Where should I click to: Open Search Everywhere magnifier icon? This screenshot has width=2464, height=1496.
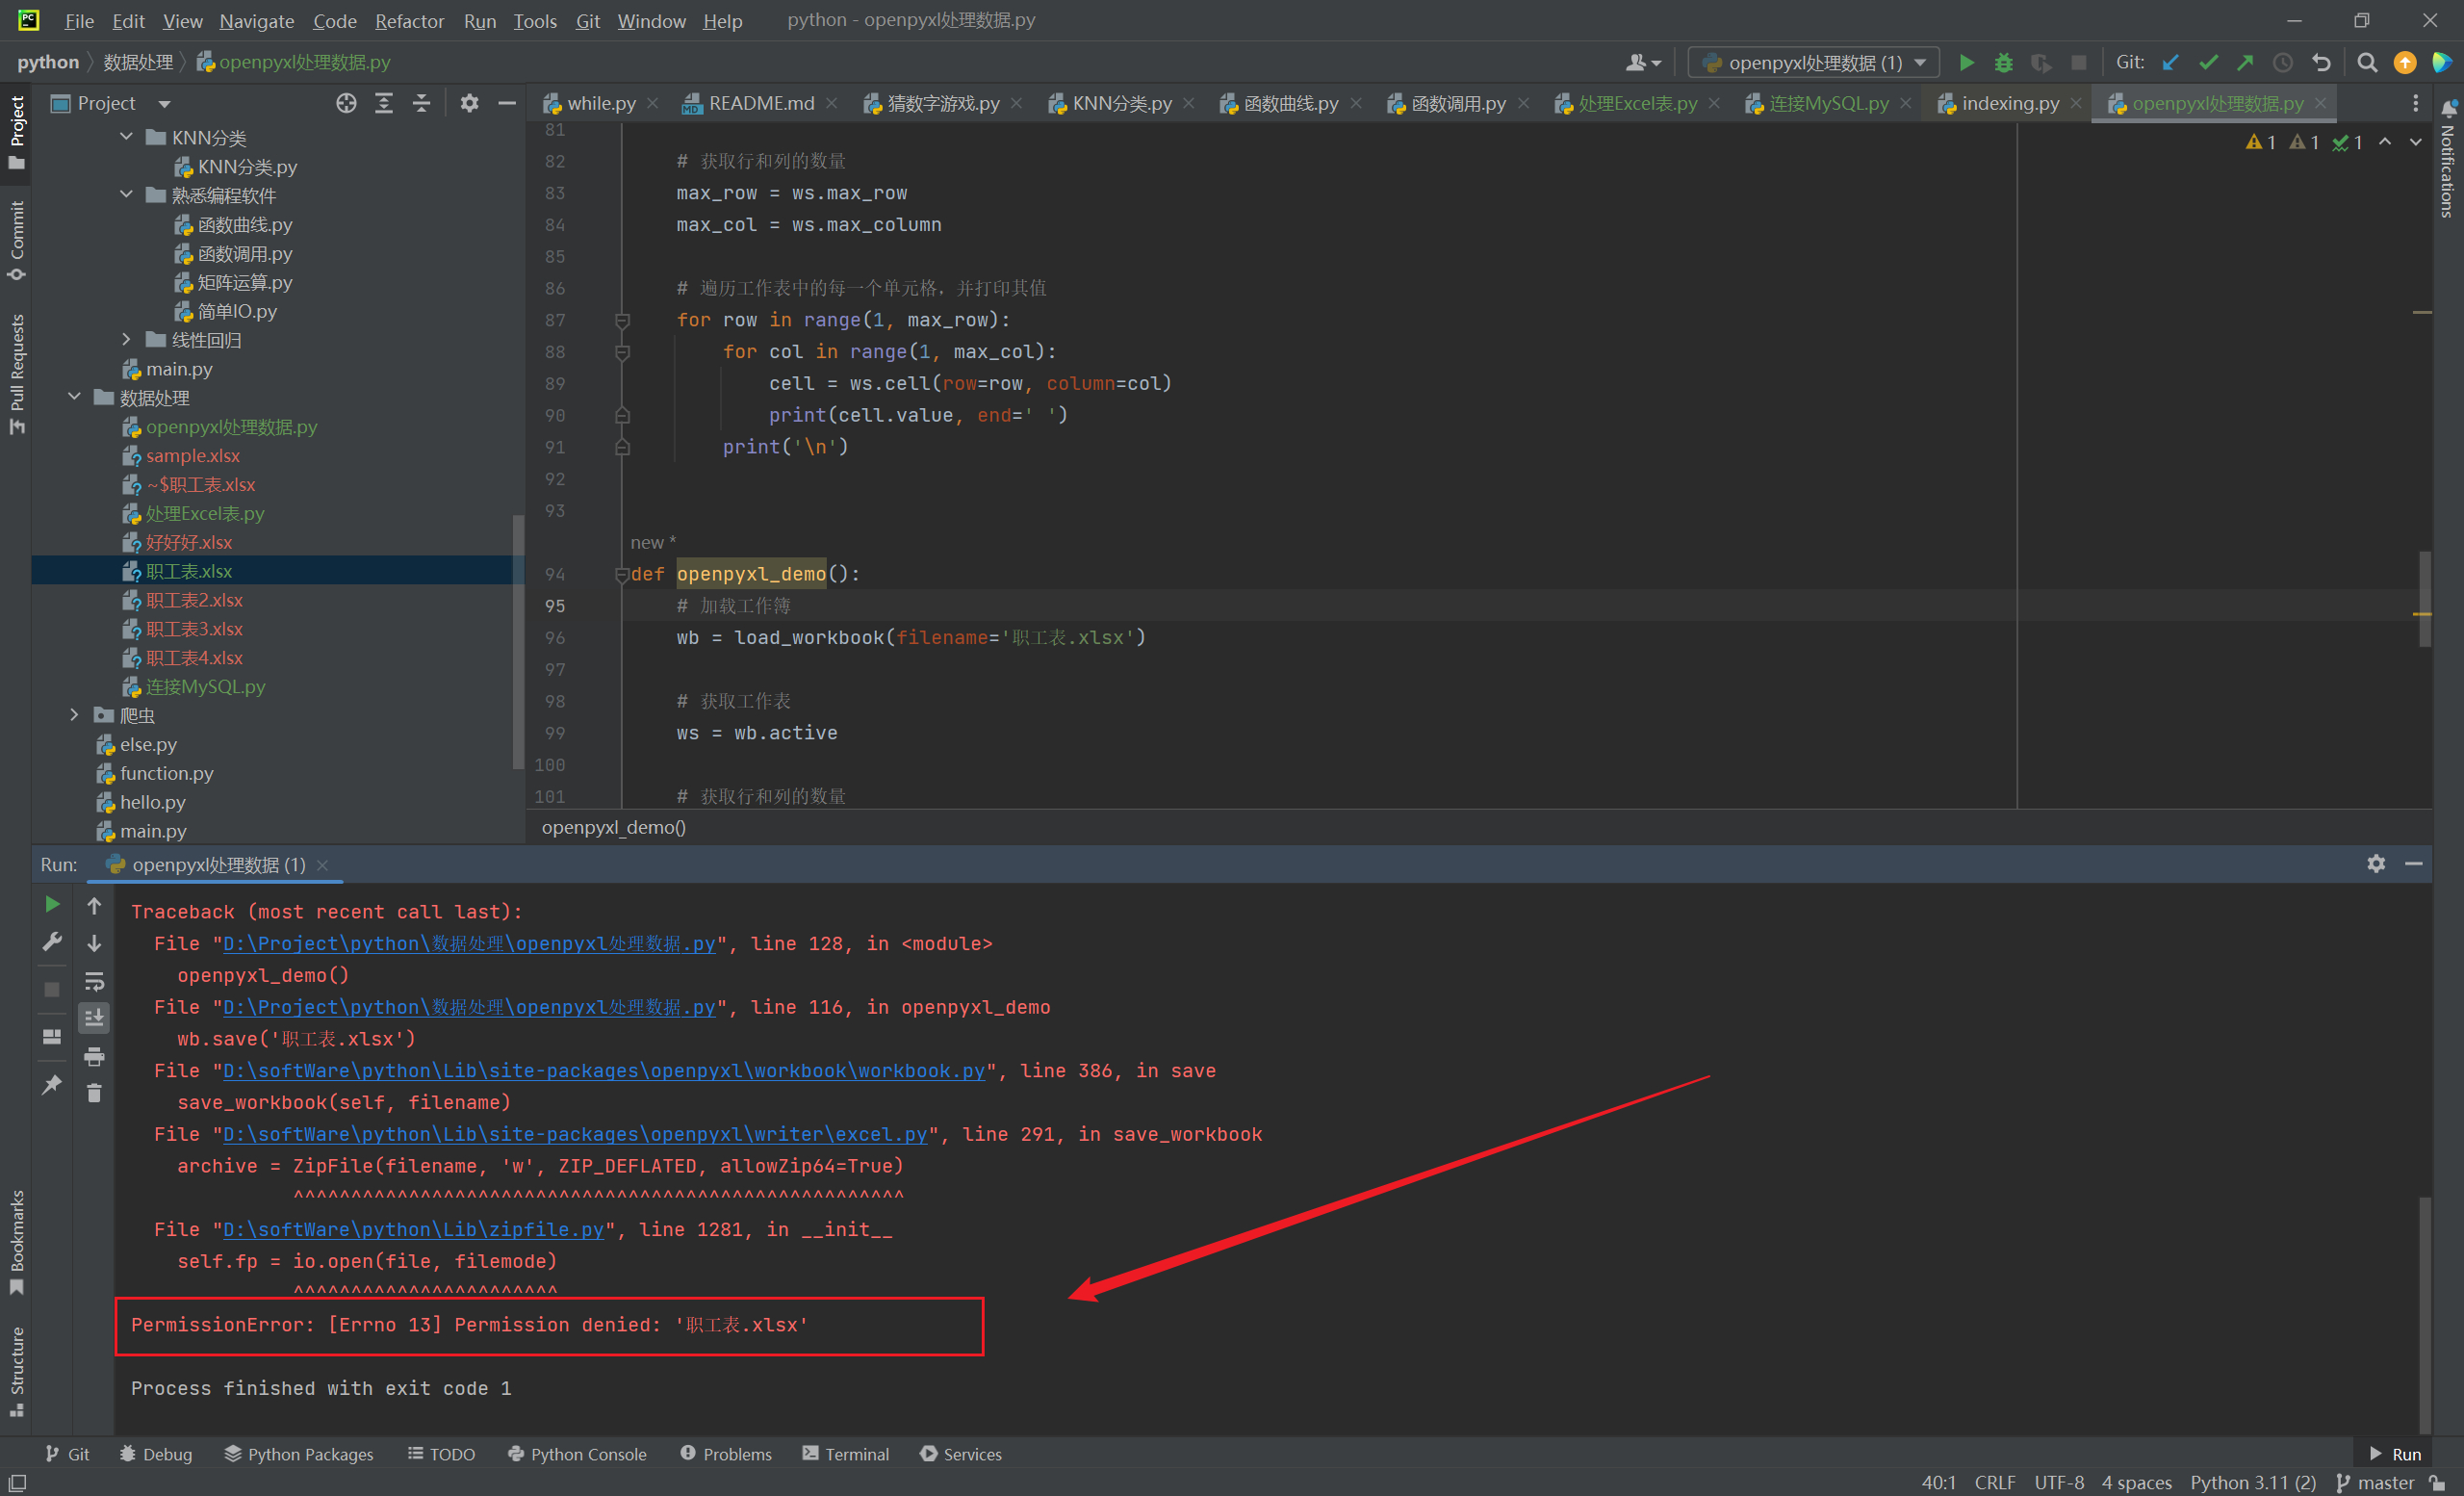2367,62
